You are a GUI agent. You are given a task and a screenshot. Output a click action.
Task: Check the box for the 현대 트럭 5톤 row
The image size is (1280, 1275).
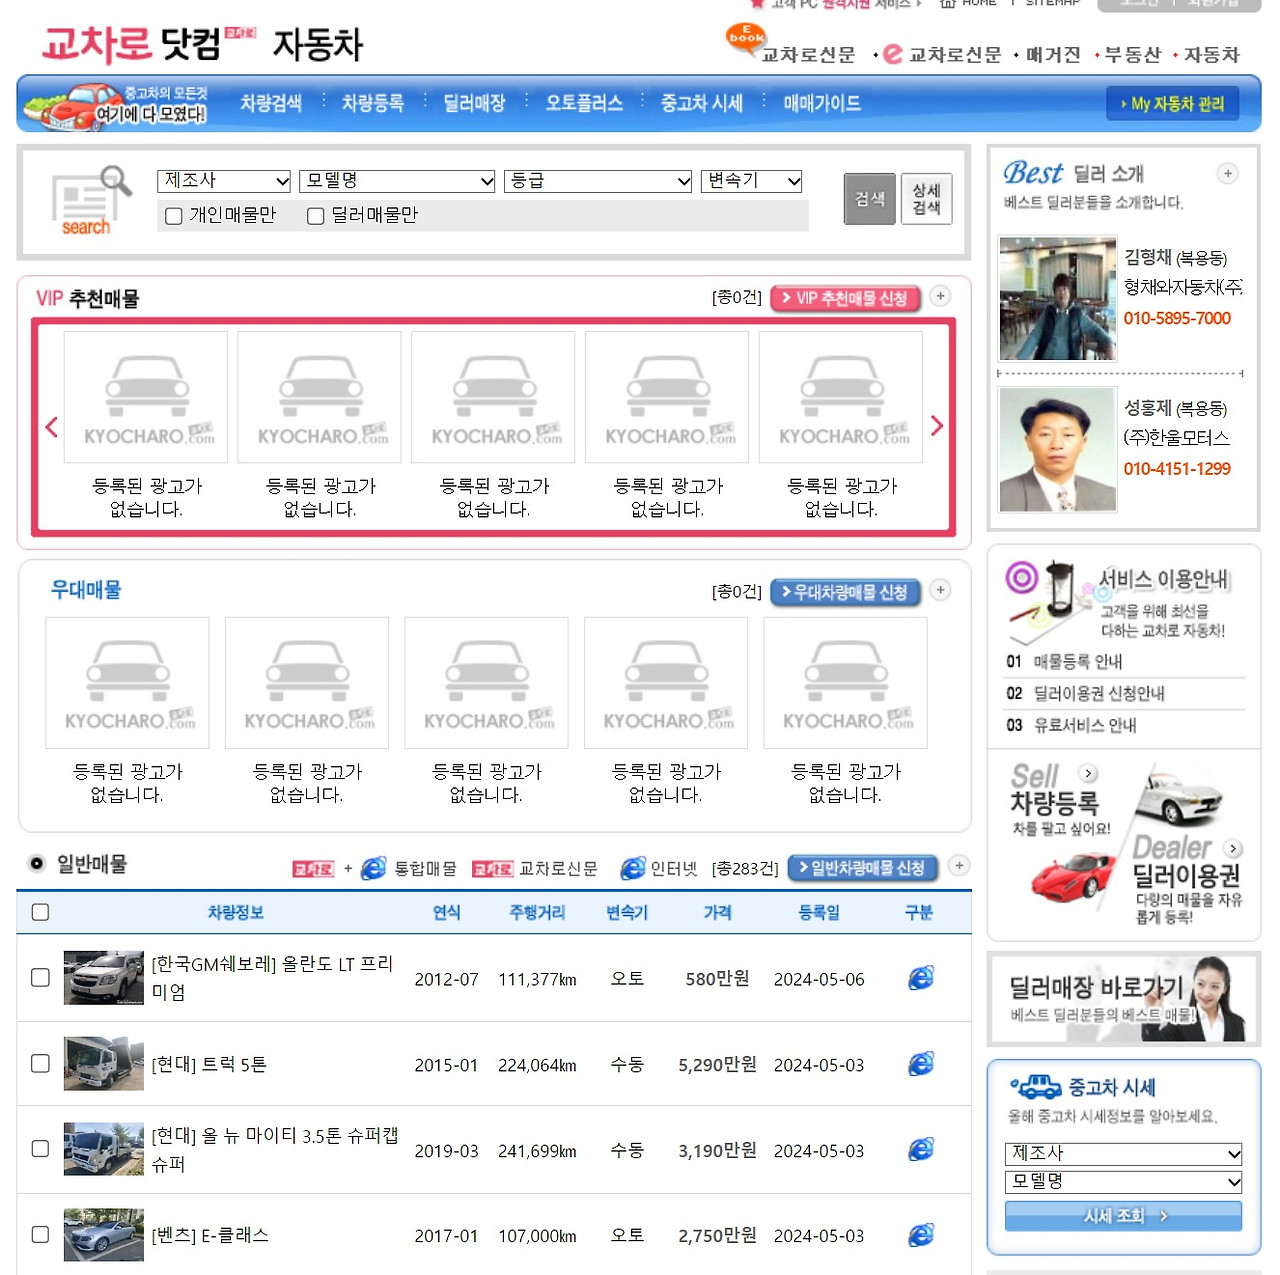tap(40, 1063)
